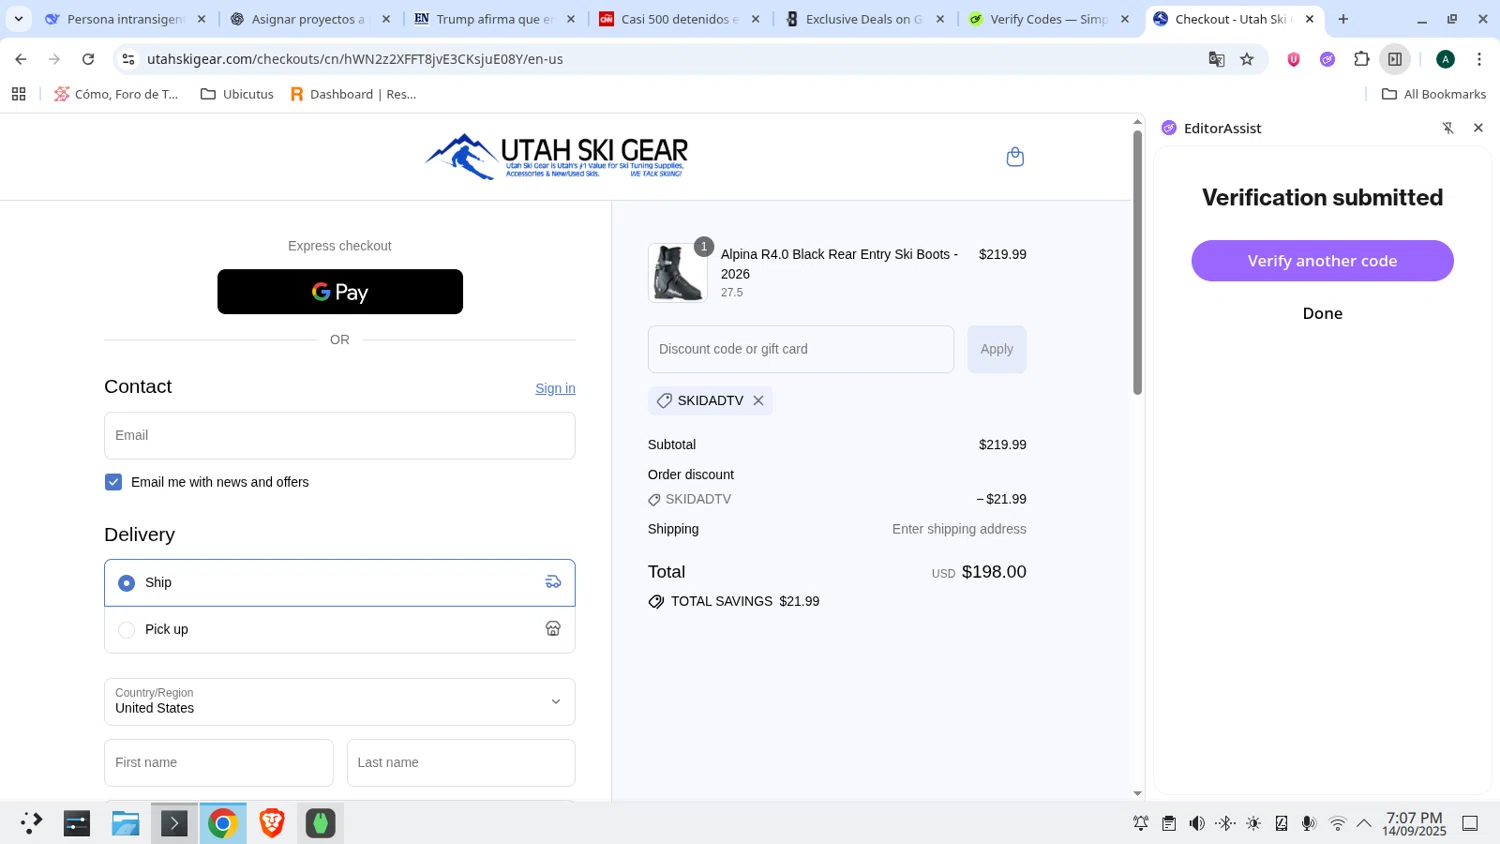1500x844 pixels.
Task: Focus the First name field
Action: (x=219, y=763)
